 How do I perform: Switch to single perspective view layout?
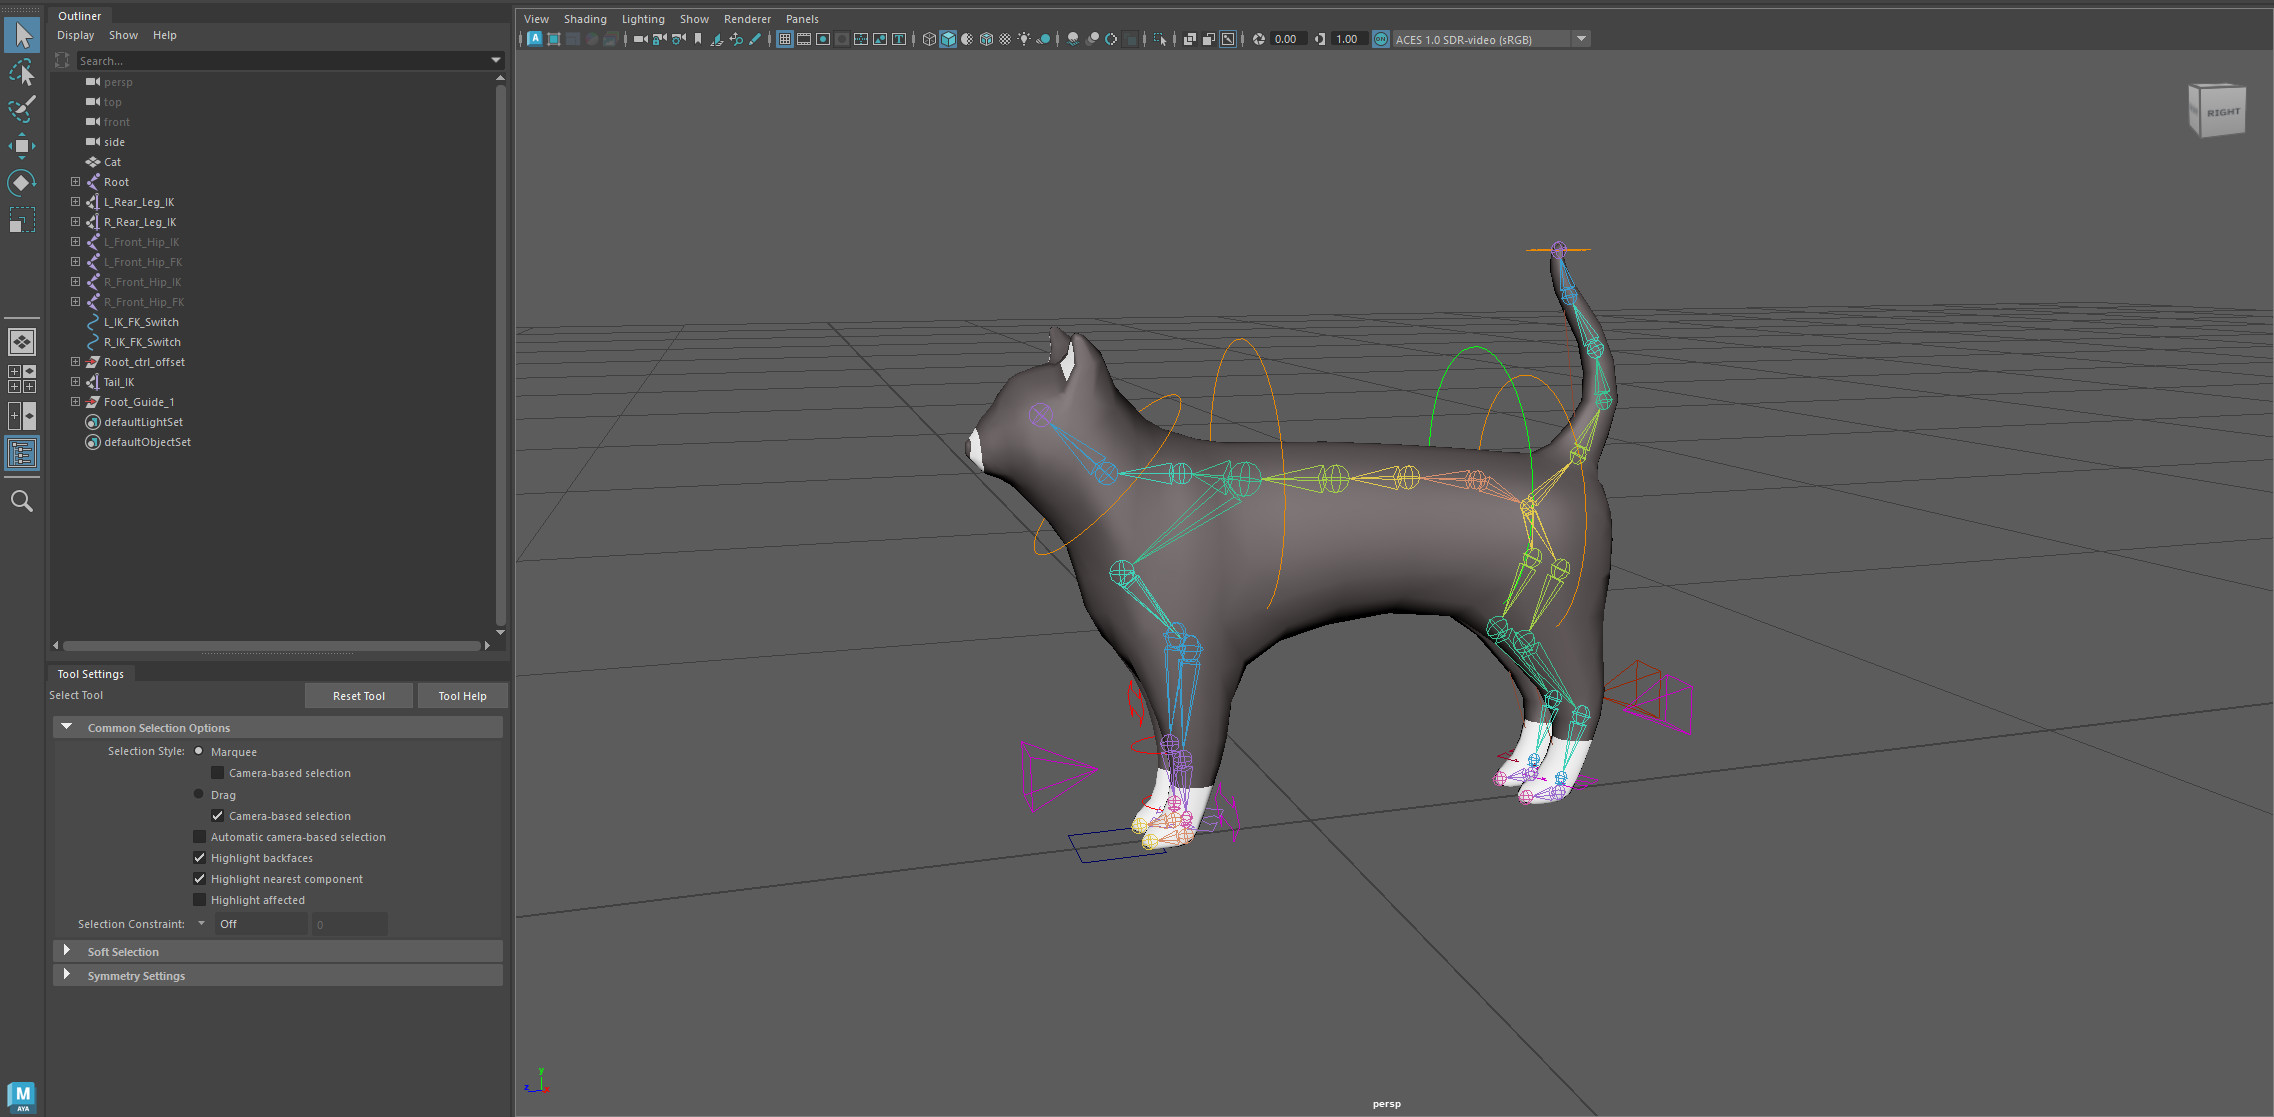pos(22,342)
